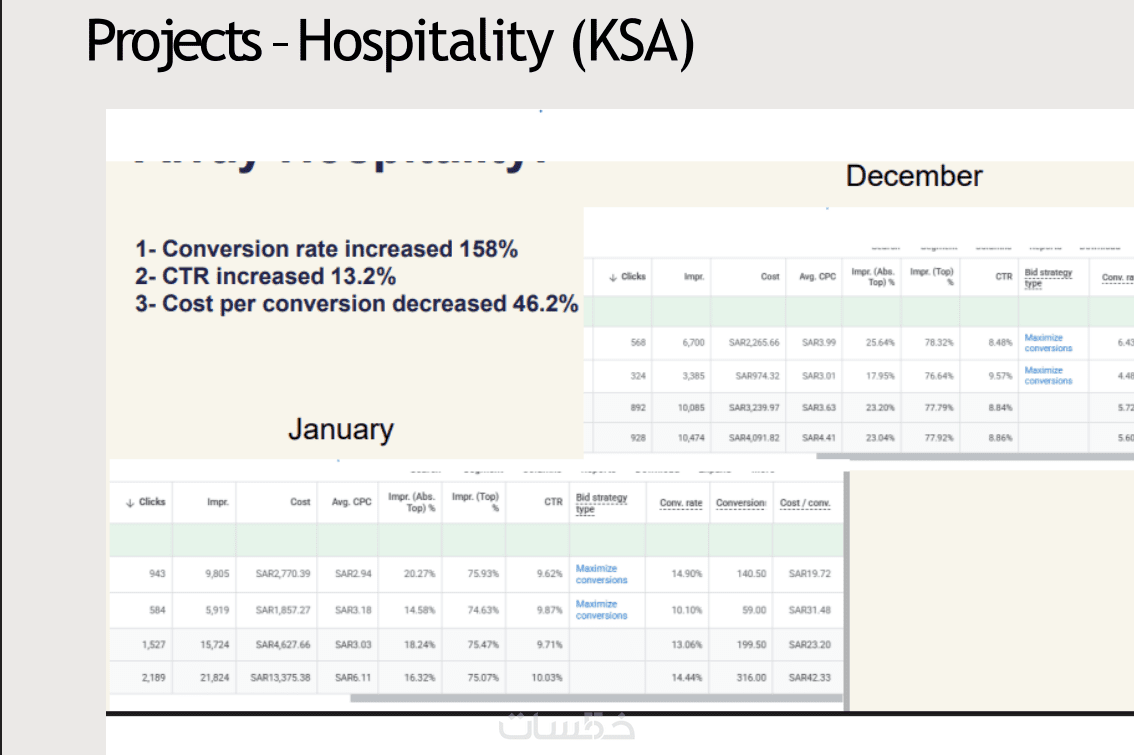
Task: Click the CTR column header in January table
Action: click(553, 502)
